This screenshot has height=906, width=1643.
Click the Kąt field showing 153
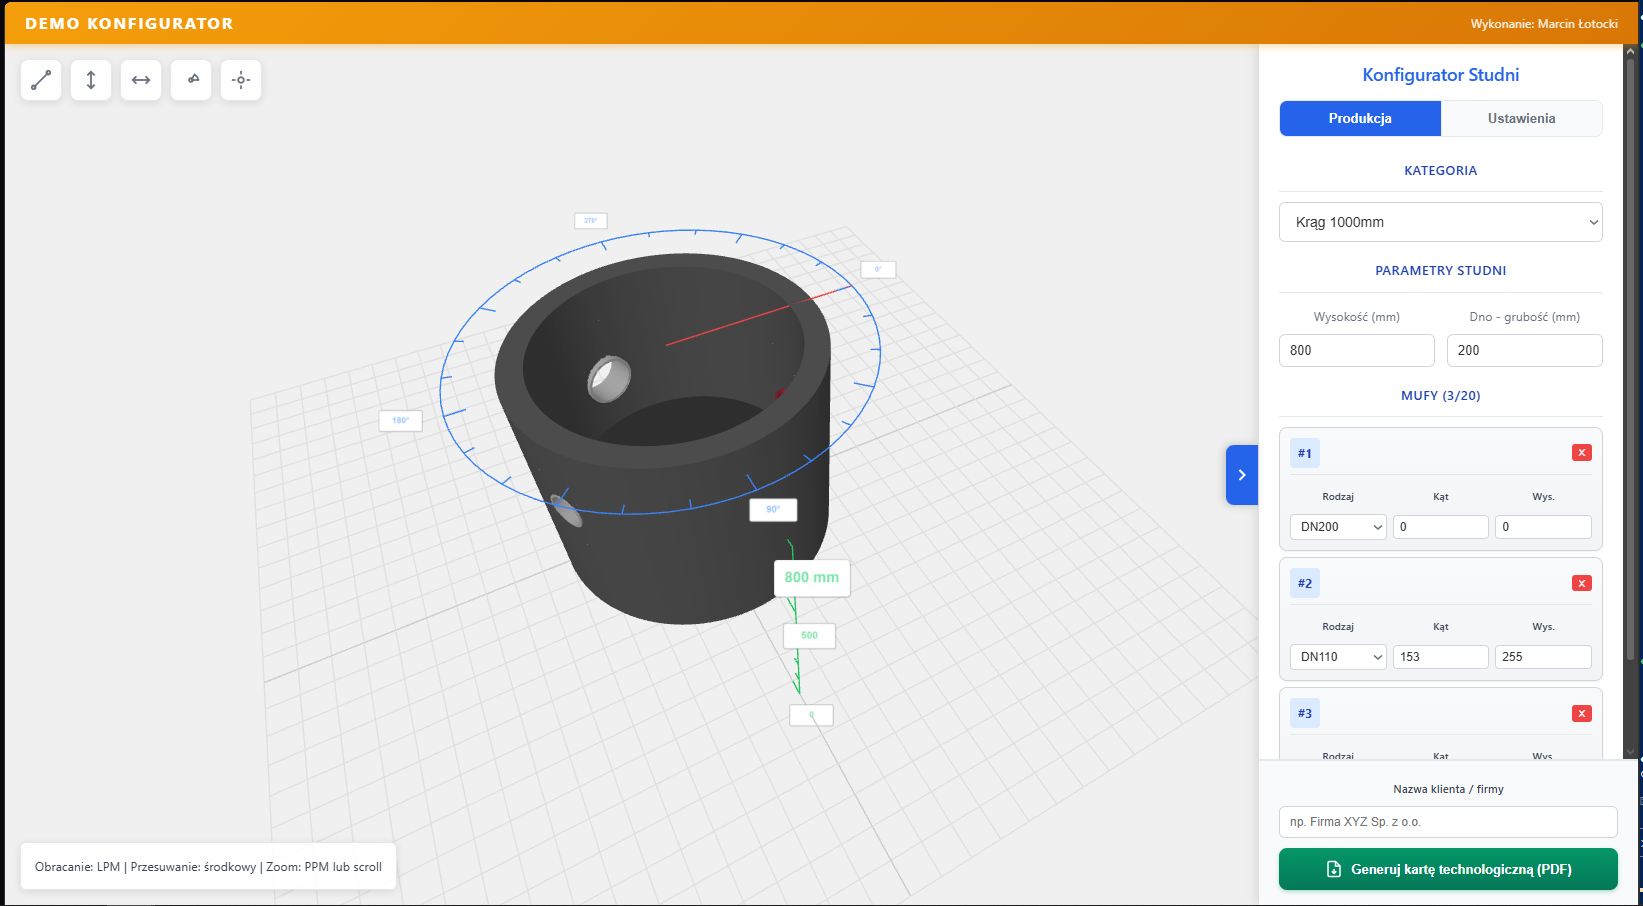(1441, 657)
